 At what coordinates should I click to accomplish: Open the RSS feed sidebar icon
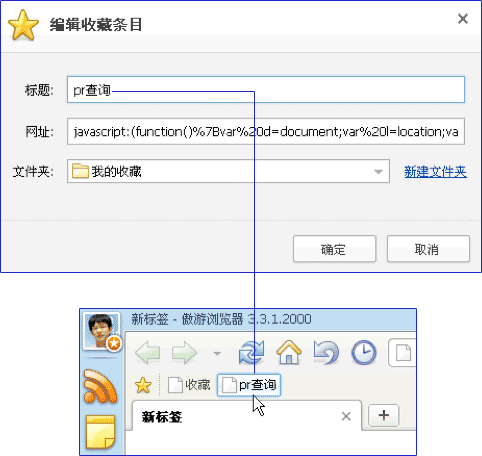click(x=100, y=386)
